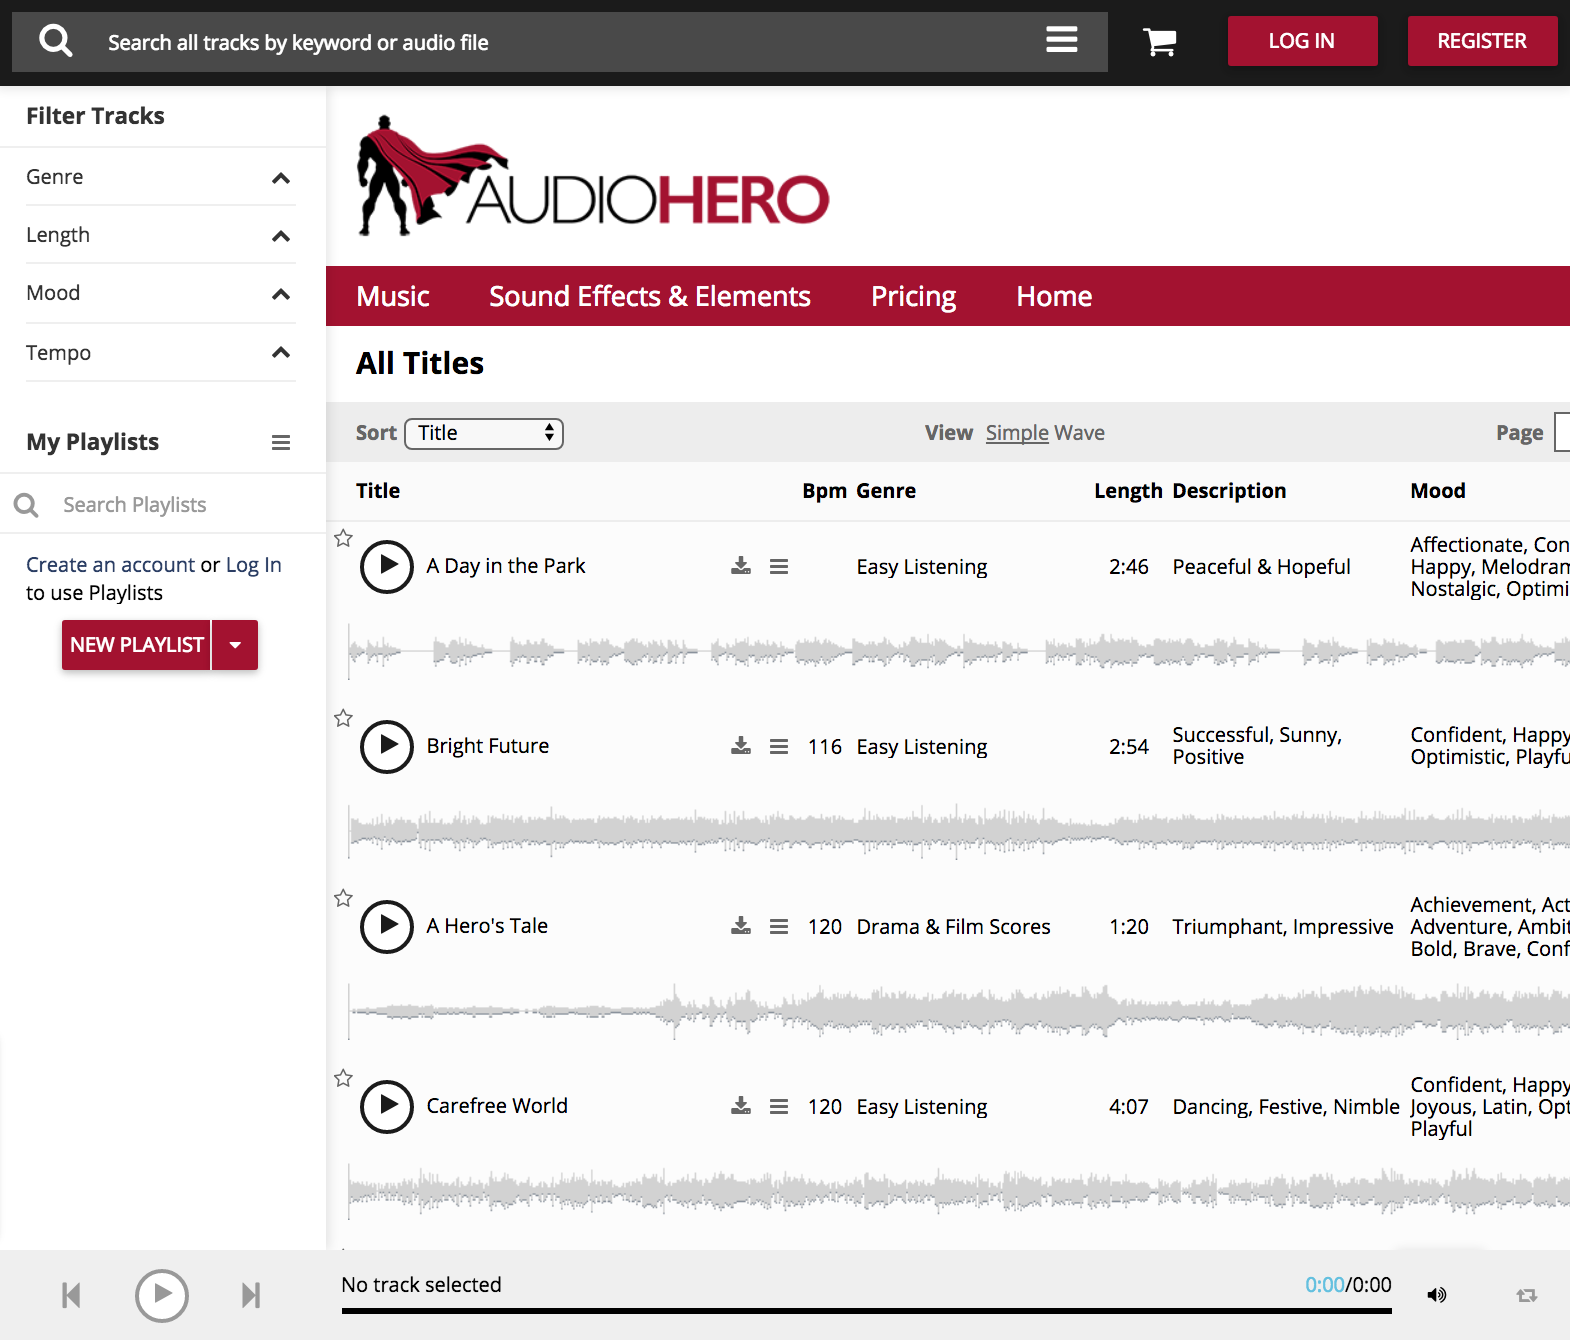Open options menu for Carefree World
This screenshot has height=1340, width=1570.
779,1107
